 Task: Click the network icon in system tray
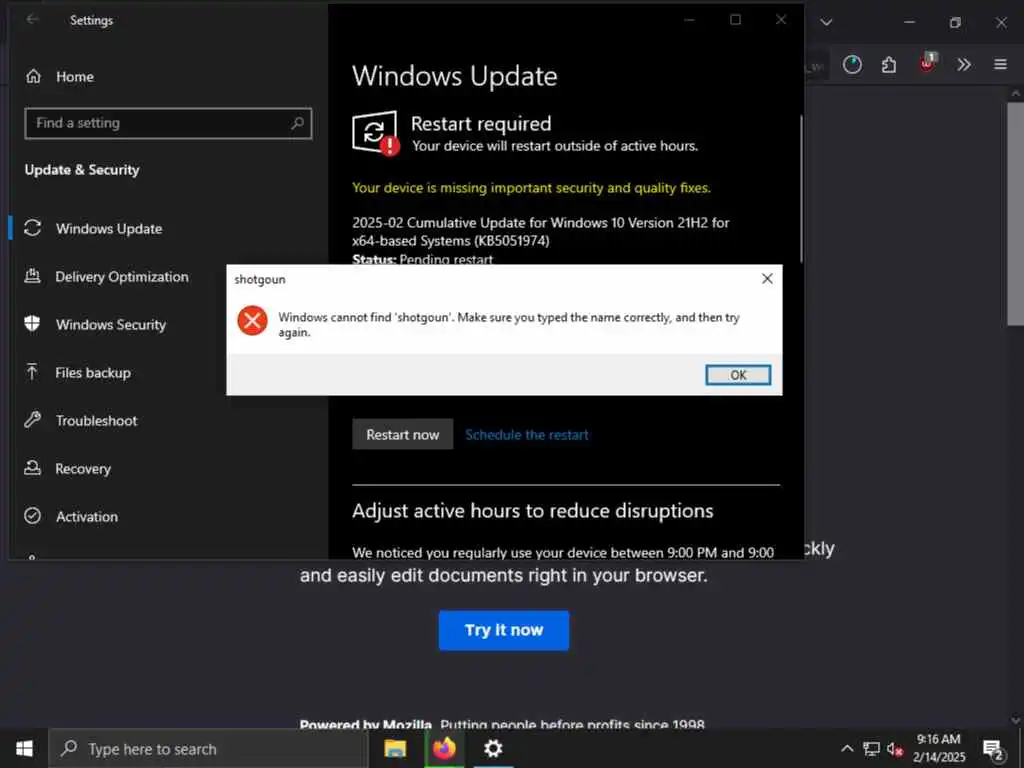871,748
